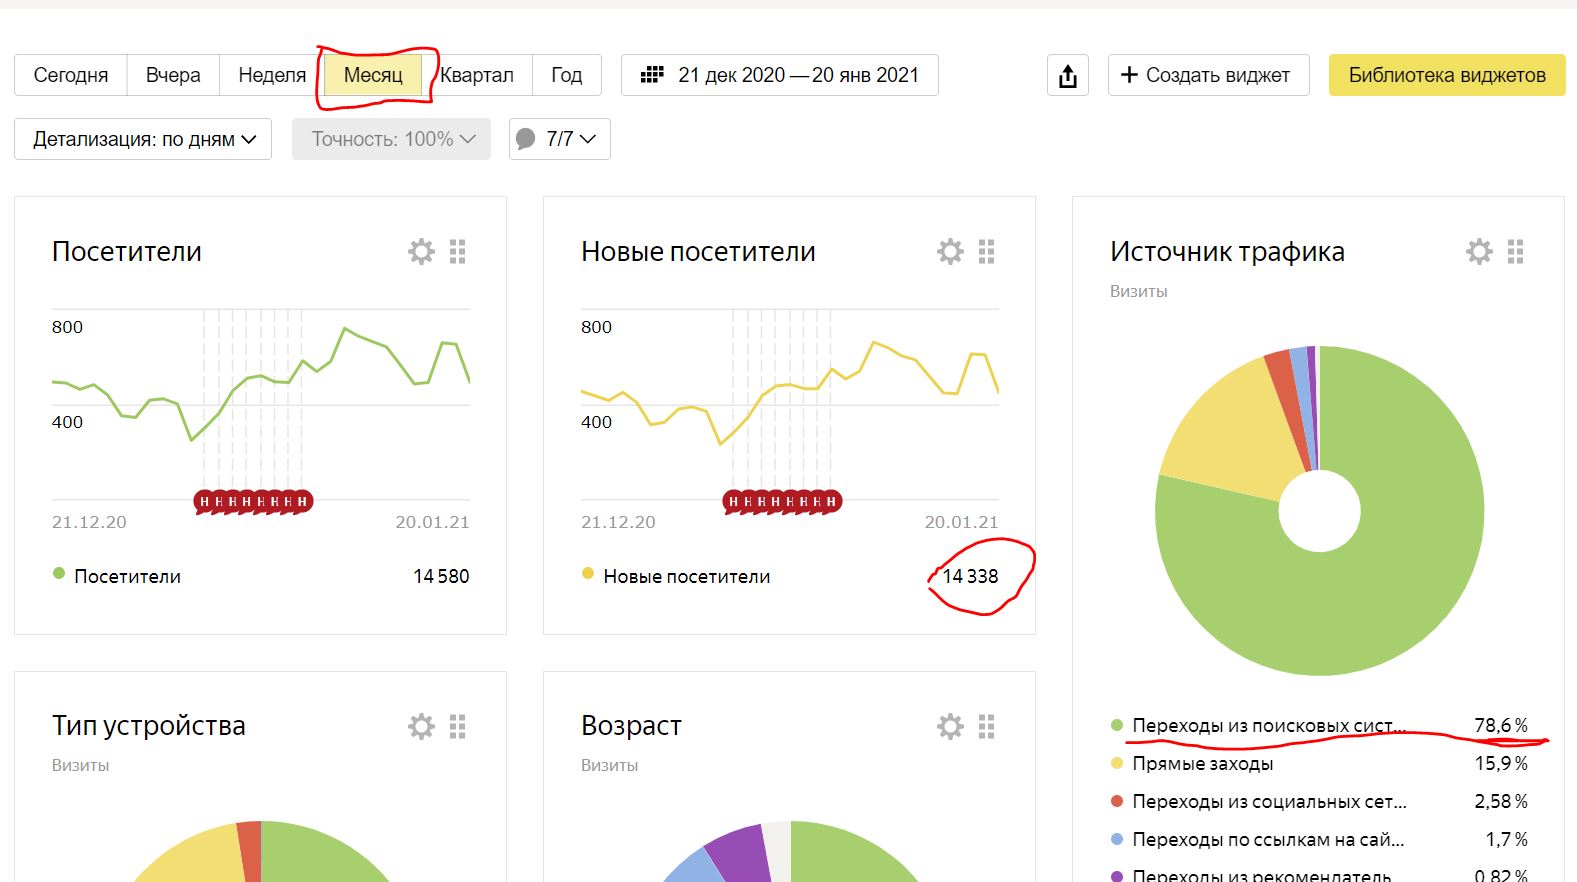Click Библиотека виджетов button
Screen dimensions: 1577x882
1446,75
